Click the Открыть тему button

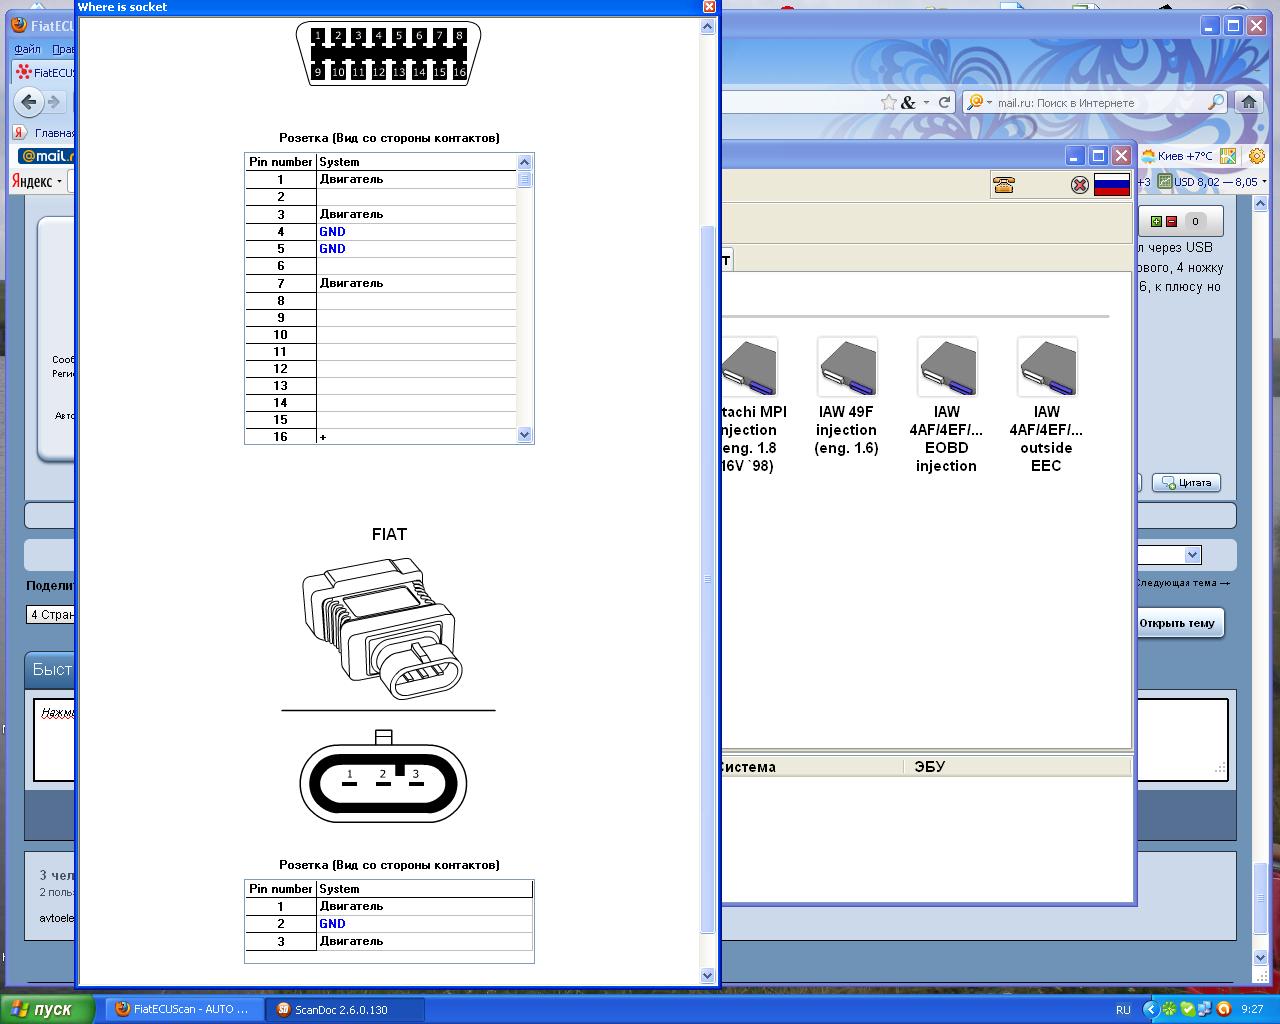1176,623
